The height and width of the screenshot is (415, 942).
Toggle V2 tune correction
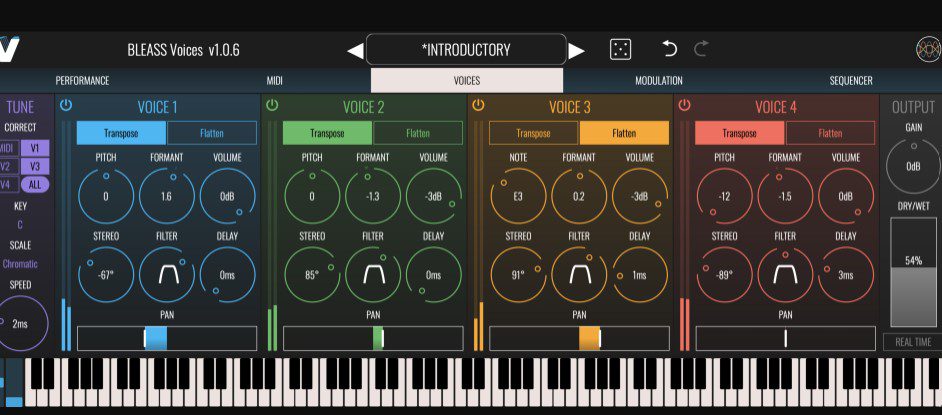point(8,166)
